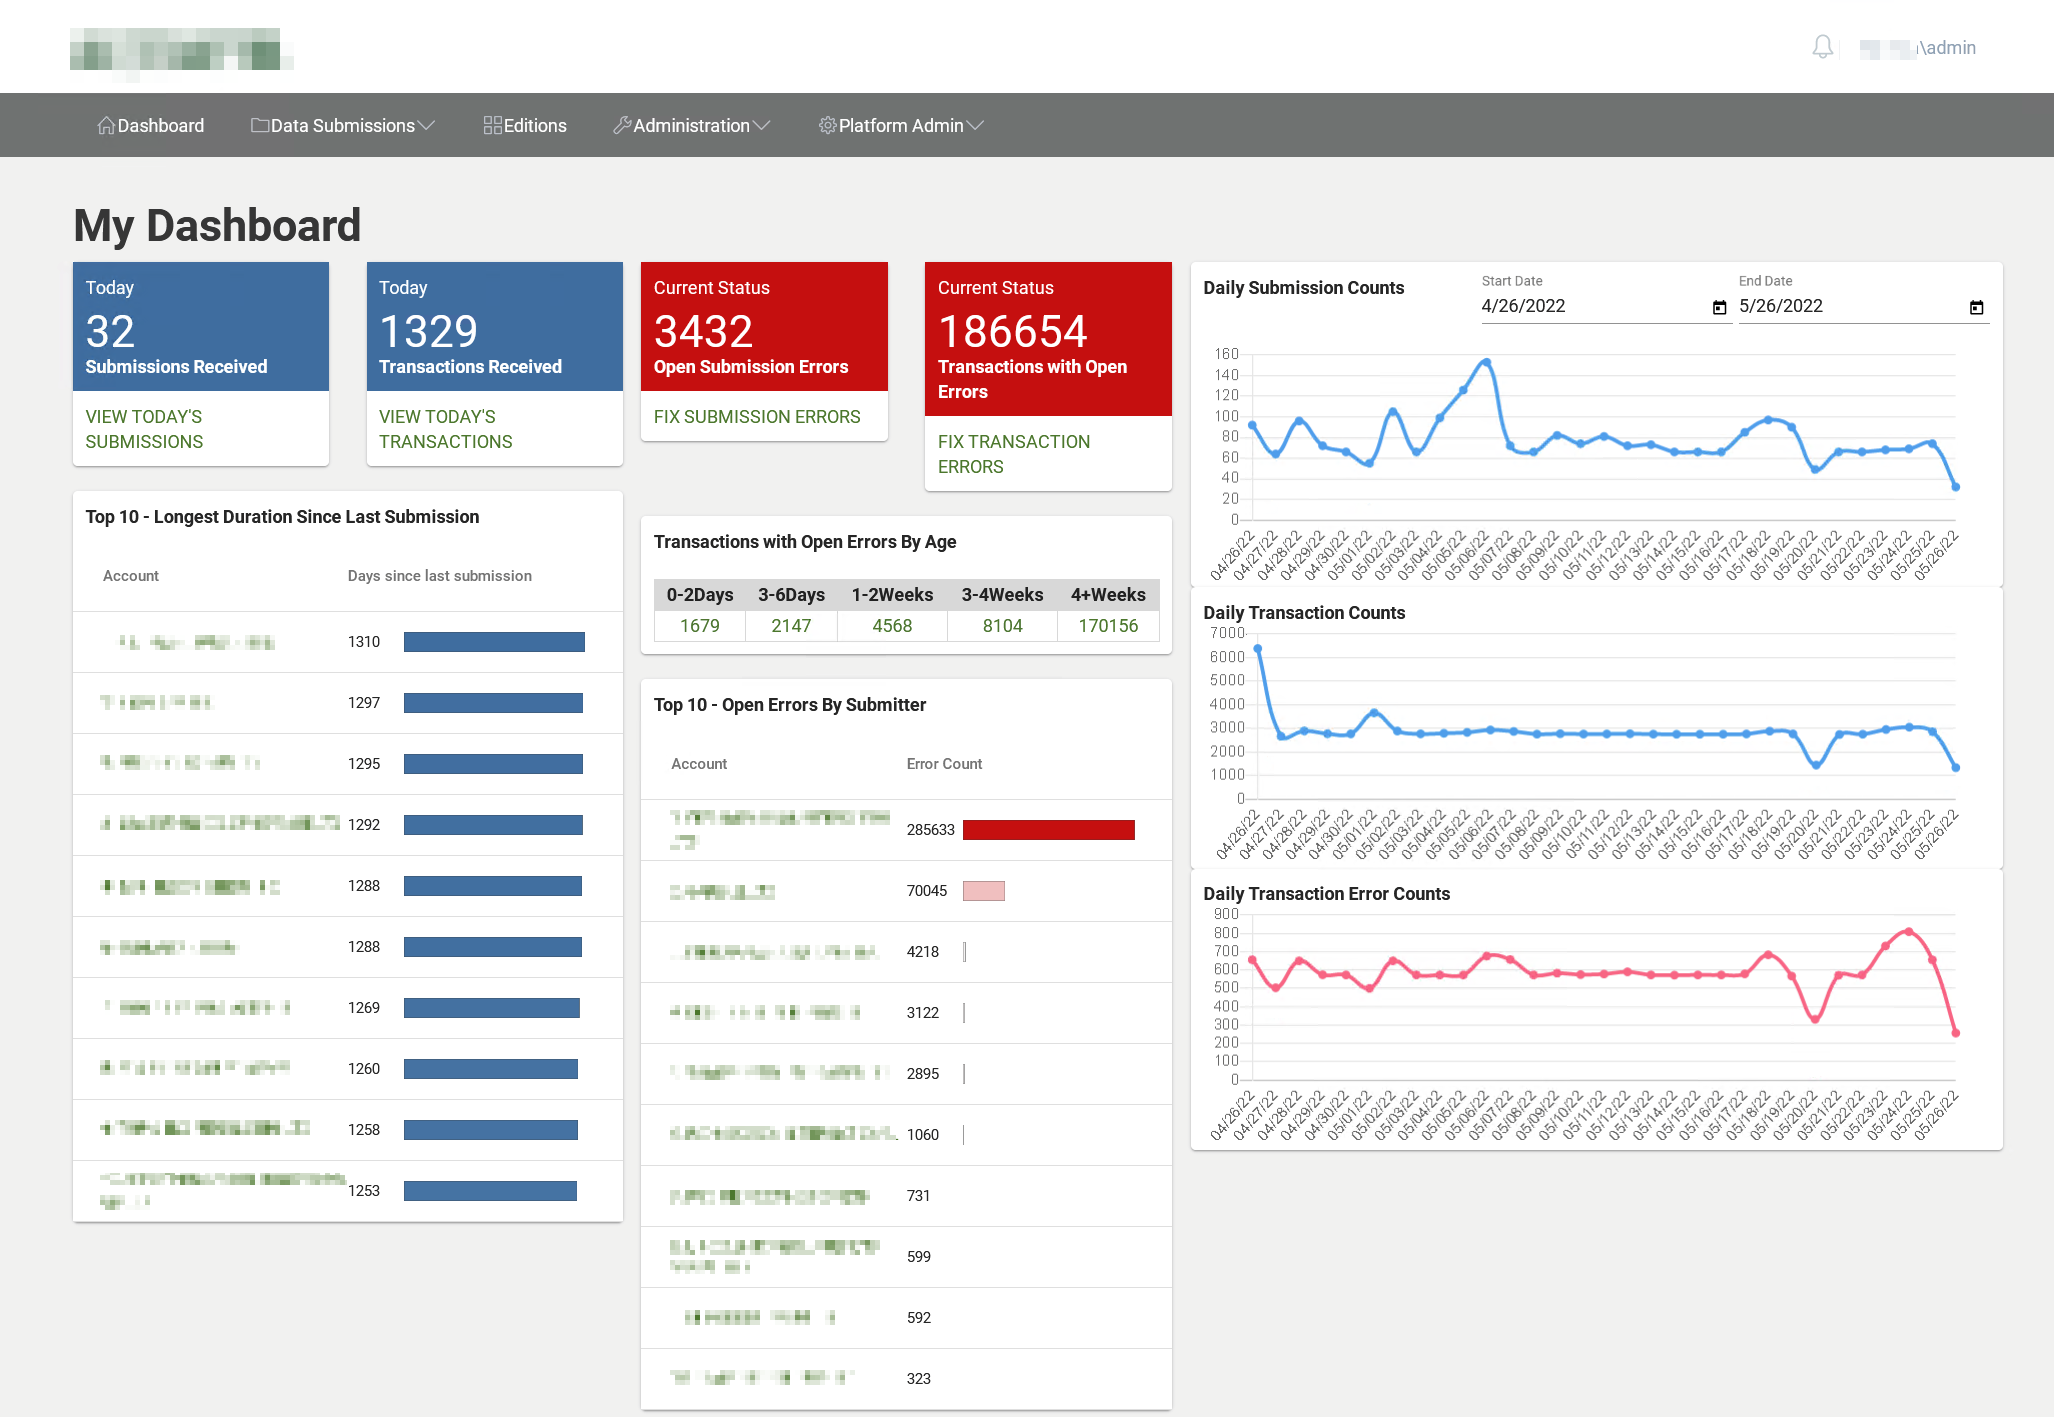Screen dimensions: 2054x1417
Task: Open the End Date calendar picker icon
Action: (1976, 307)
